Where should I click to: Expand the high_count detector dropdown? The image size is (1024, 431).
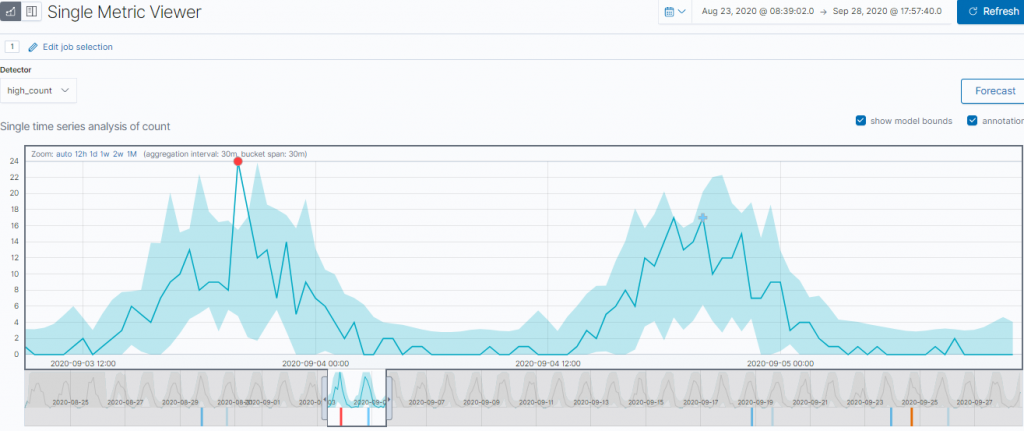tap(39, 91)
